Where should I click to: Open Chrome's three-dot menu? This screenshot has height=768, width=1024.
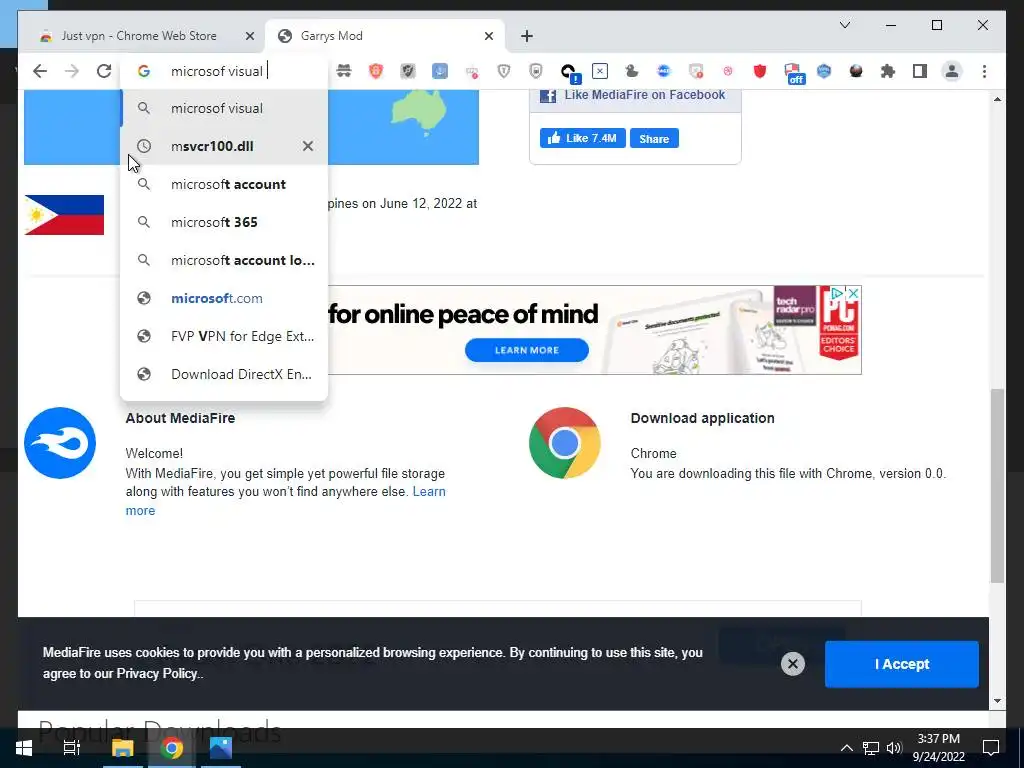pyautogui.click(x=984, y=71)
